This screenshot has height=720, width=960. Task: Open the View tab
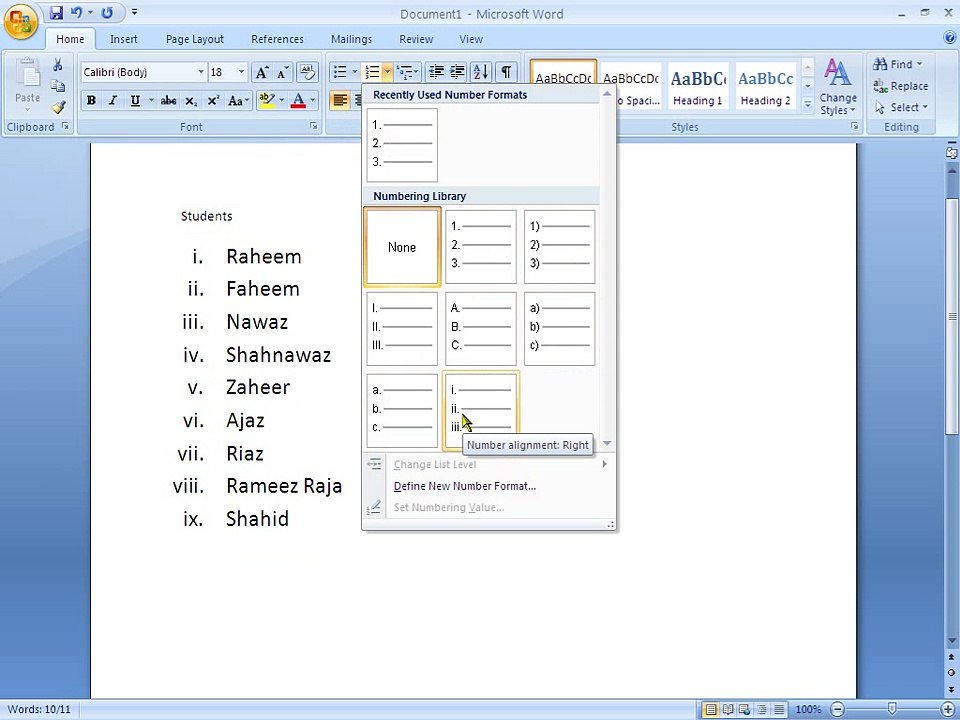(x=471, y=39)
